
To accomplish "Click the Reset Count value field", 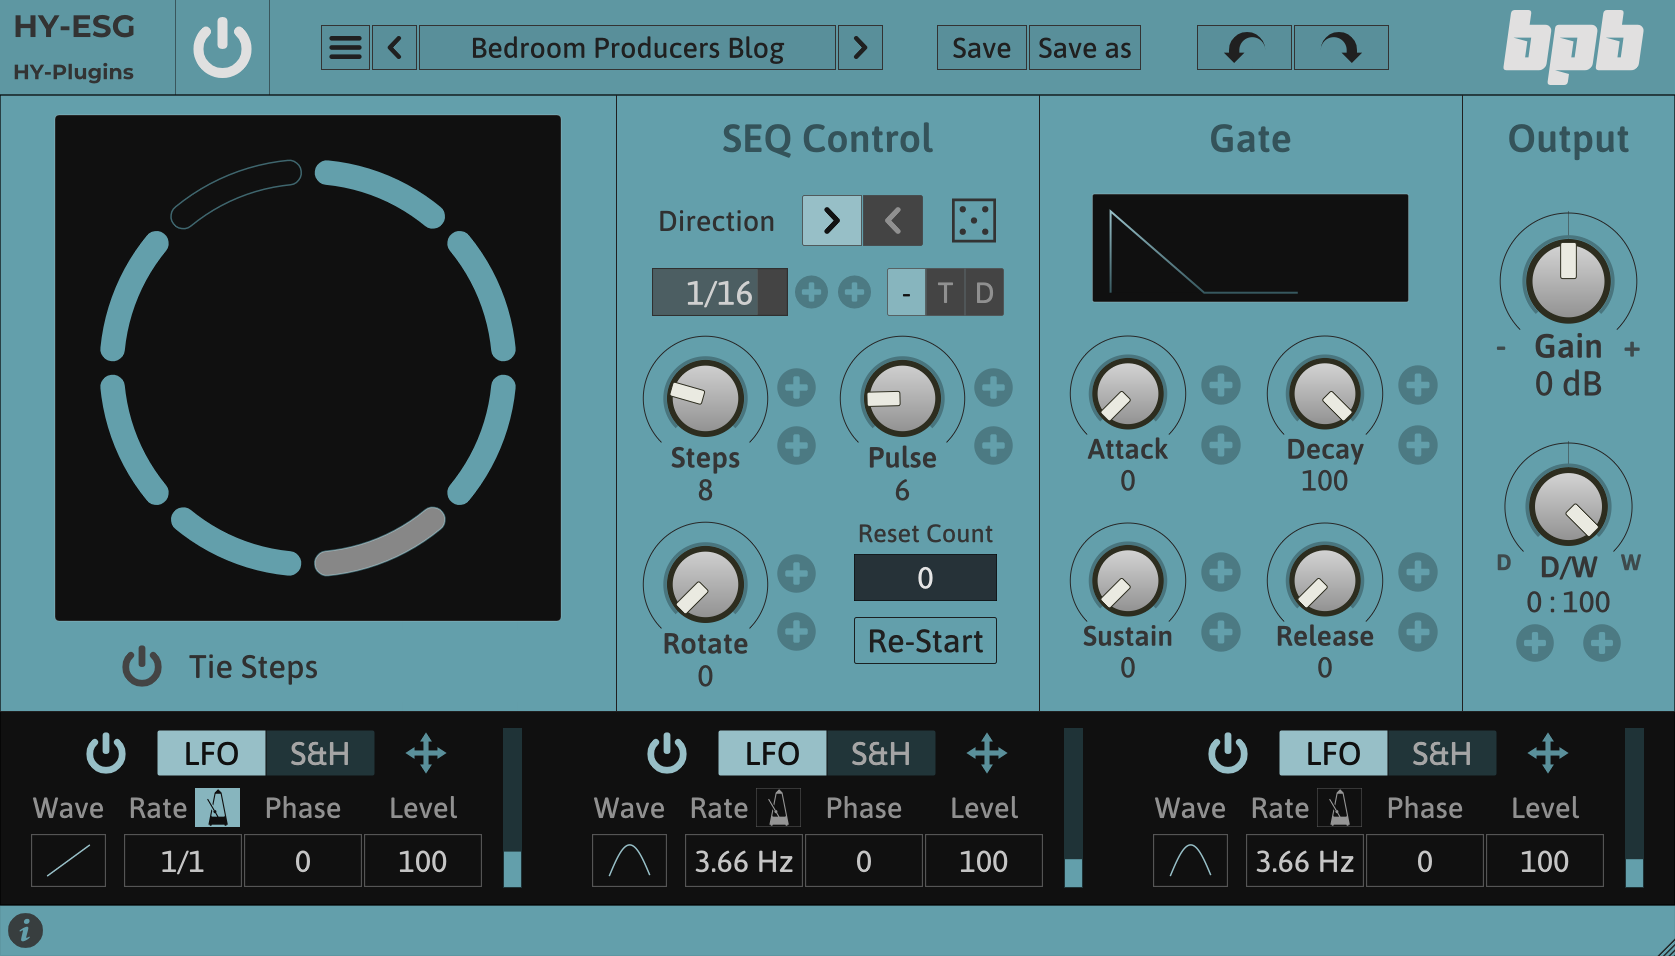I will click(924, 578).
